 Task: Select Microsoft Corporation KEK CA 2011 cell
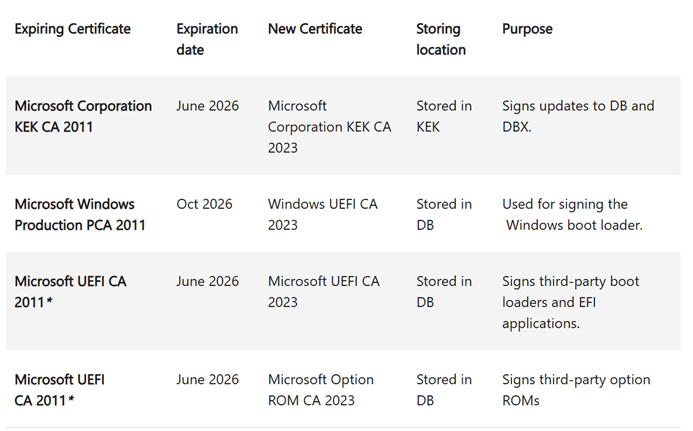point(83,116)
